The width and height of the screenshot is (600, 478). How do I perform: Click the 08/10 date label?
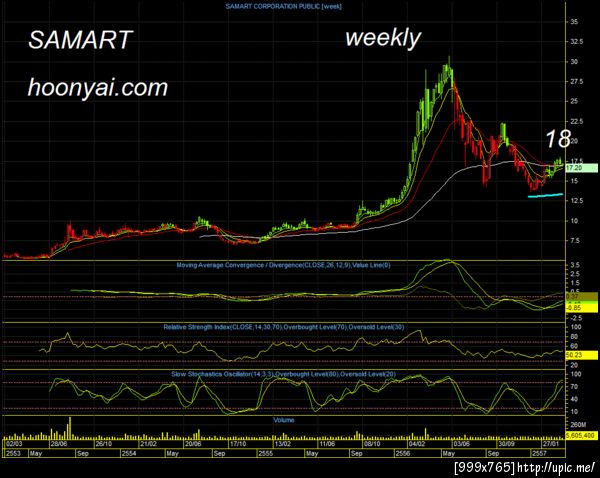372,444
